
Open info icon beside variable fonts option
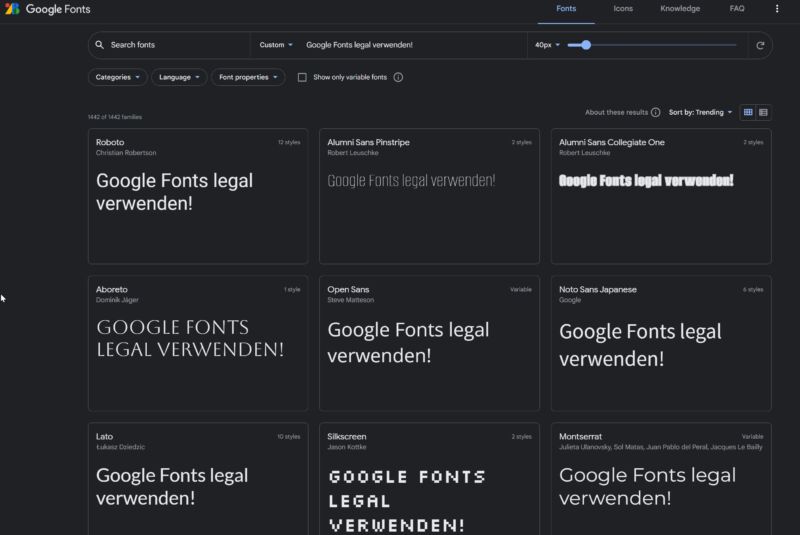coord(398,78)
